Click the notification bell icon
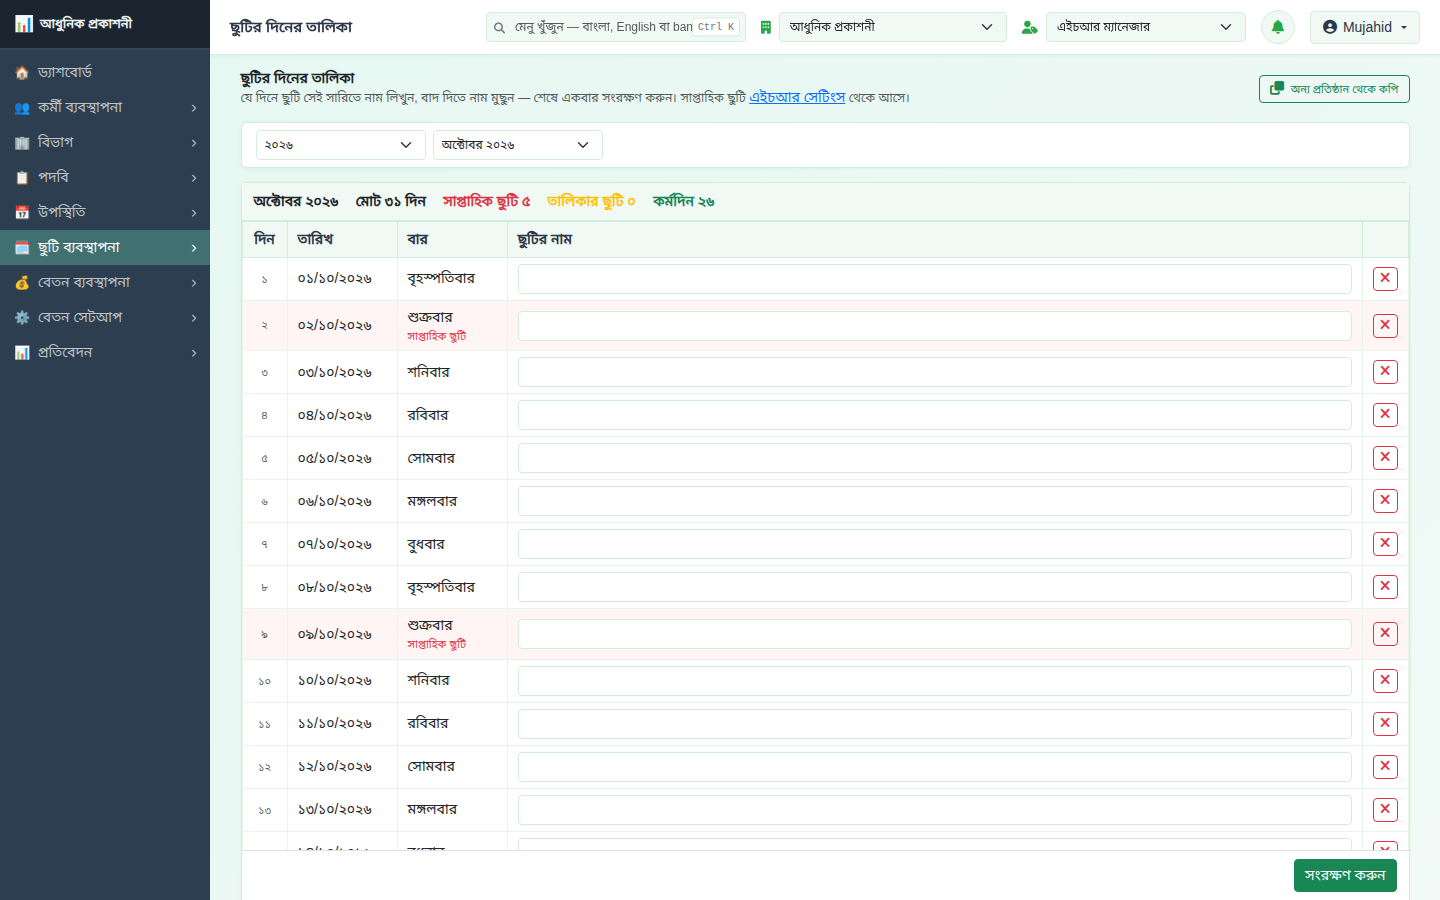This screenshot has width=1440, height=900. pyautogui.click(x=1277, y=27)
